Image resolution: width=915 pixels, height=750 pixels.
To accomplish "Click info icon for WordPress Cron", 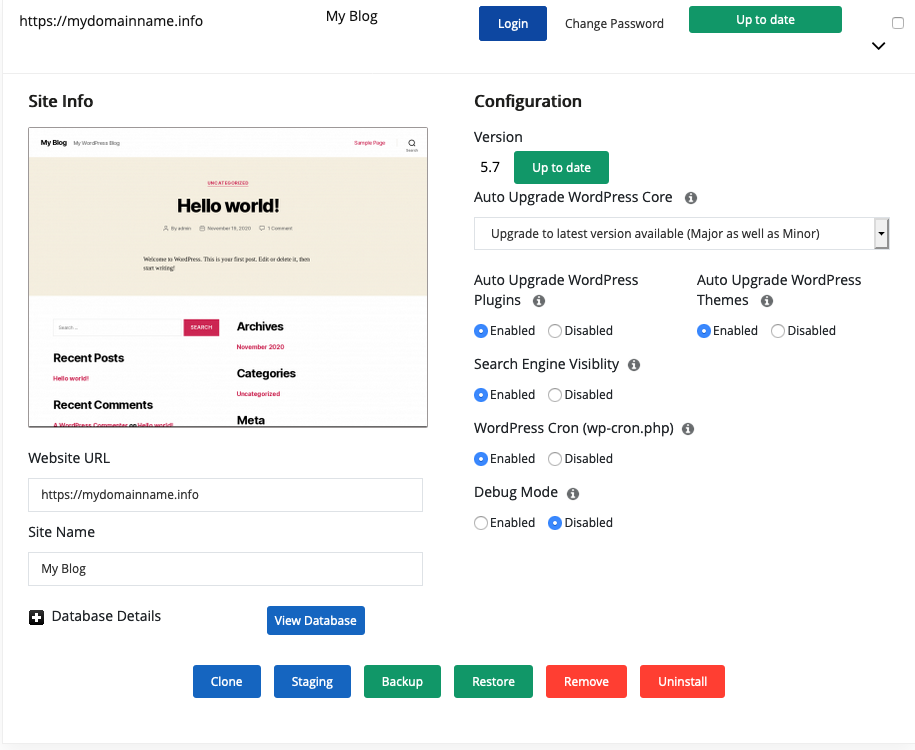I will [x=688, y=429].
